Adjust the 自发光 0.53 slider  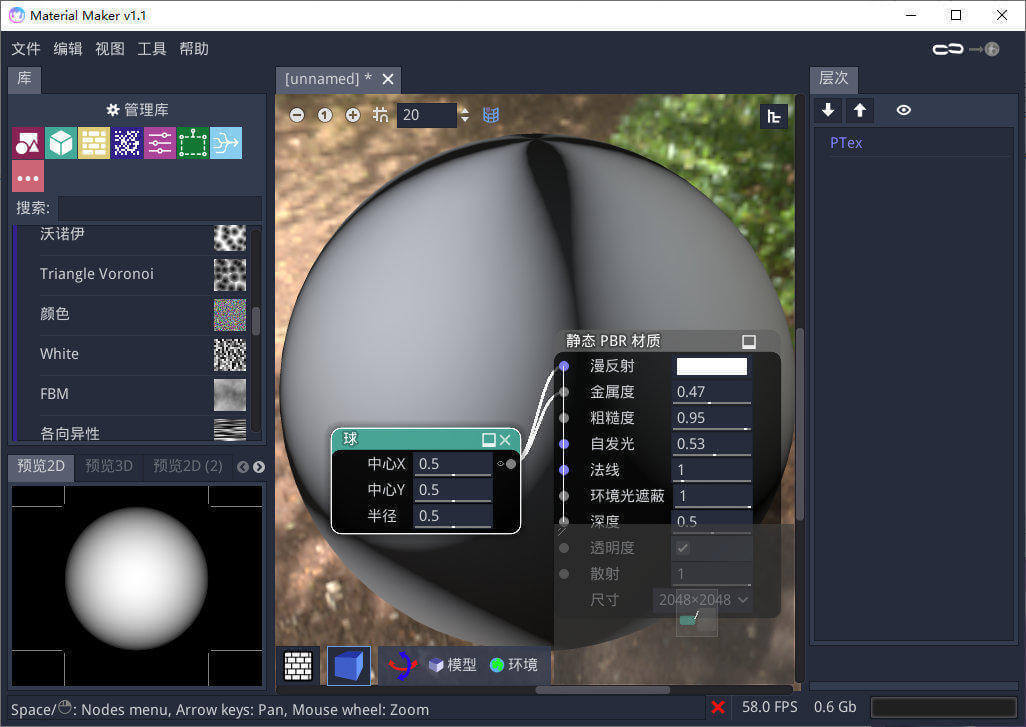(x=712, y=444)
